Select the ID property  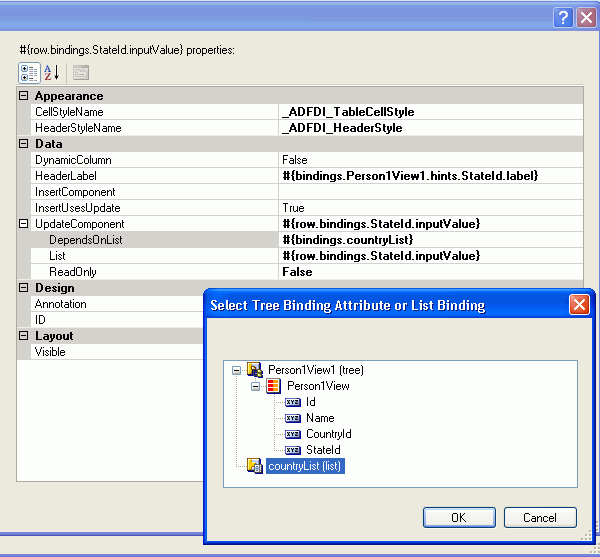[x=117, y=320]
